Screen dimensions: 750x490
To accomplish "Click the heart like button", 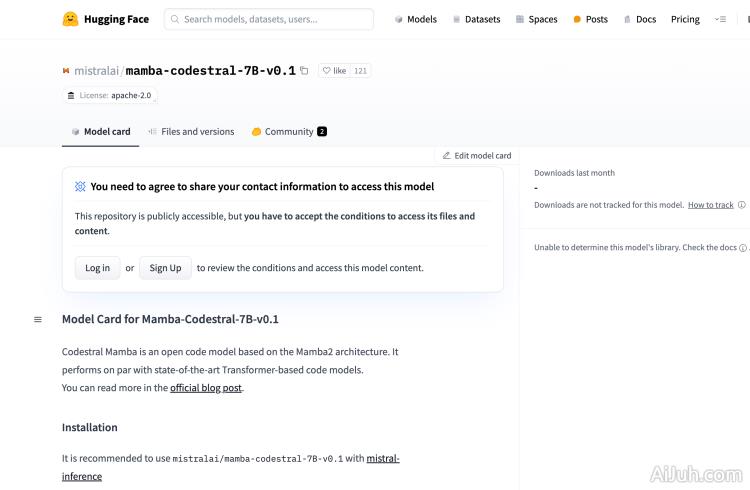I will coord(334,71).
